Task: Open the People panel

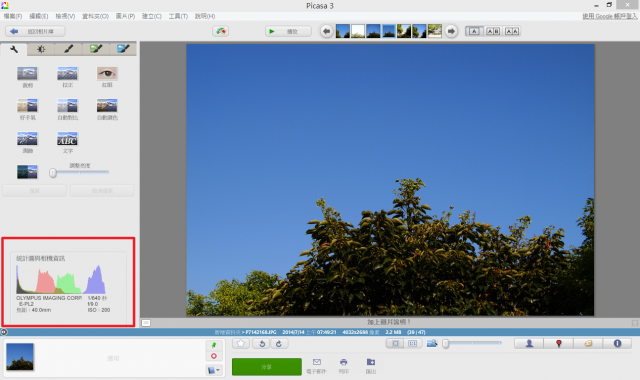Action: 529,344
